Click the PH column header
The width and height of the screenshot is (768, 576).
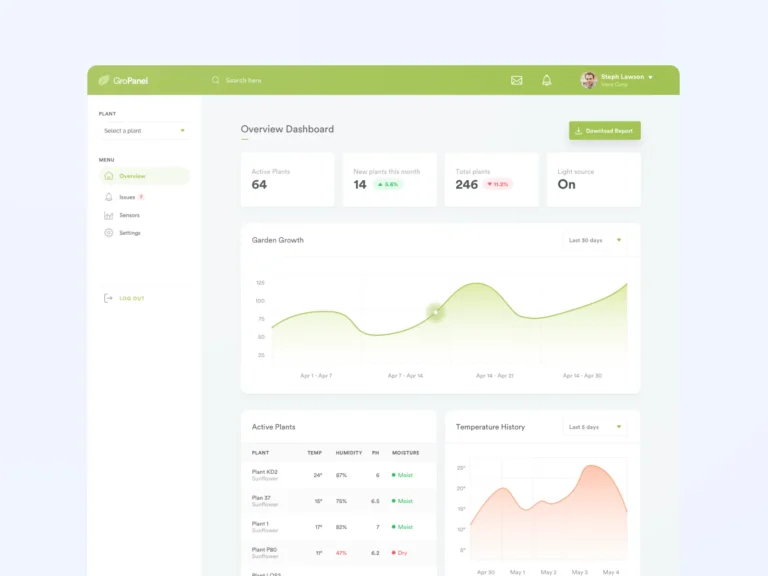375,453
